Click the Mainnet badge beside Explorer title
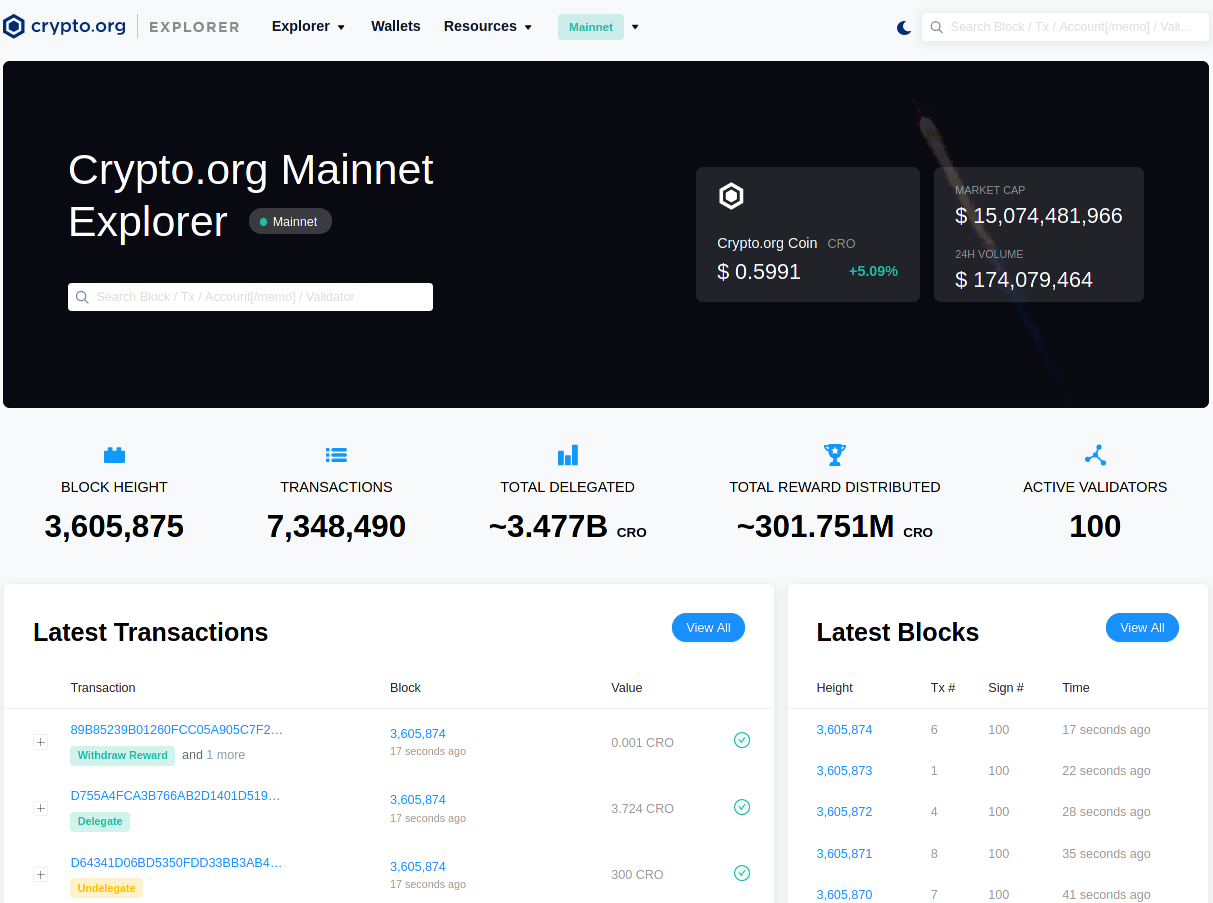The height and width of the screenshot is (903, 1213). pos(290,221)
